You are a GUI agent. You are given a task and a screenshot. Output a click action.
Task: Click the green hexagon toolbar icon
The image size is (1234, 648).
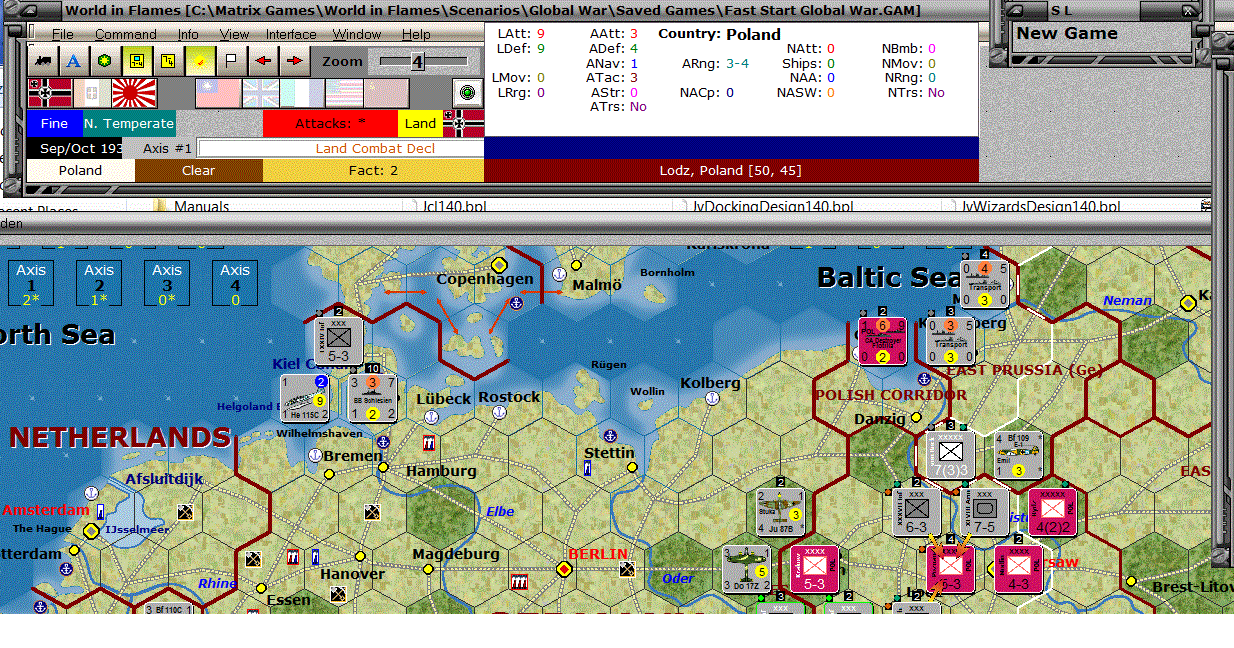pos(104,61)
